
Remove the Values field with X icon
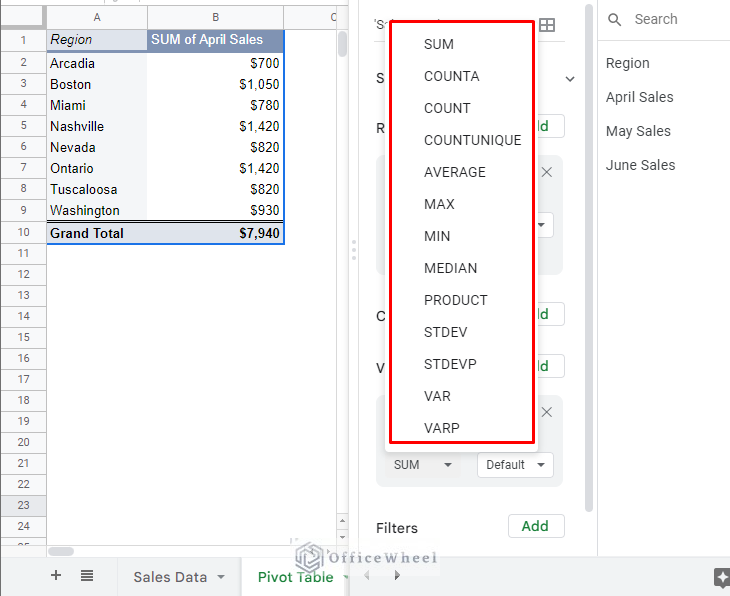[547, 412]
